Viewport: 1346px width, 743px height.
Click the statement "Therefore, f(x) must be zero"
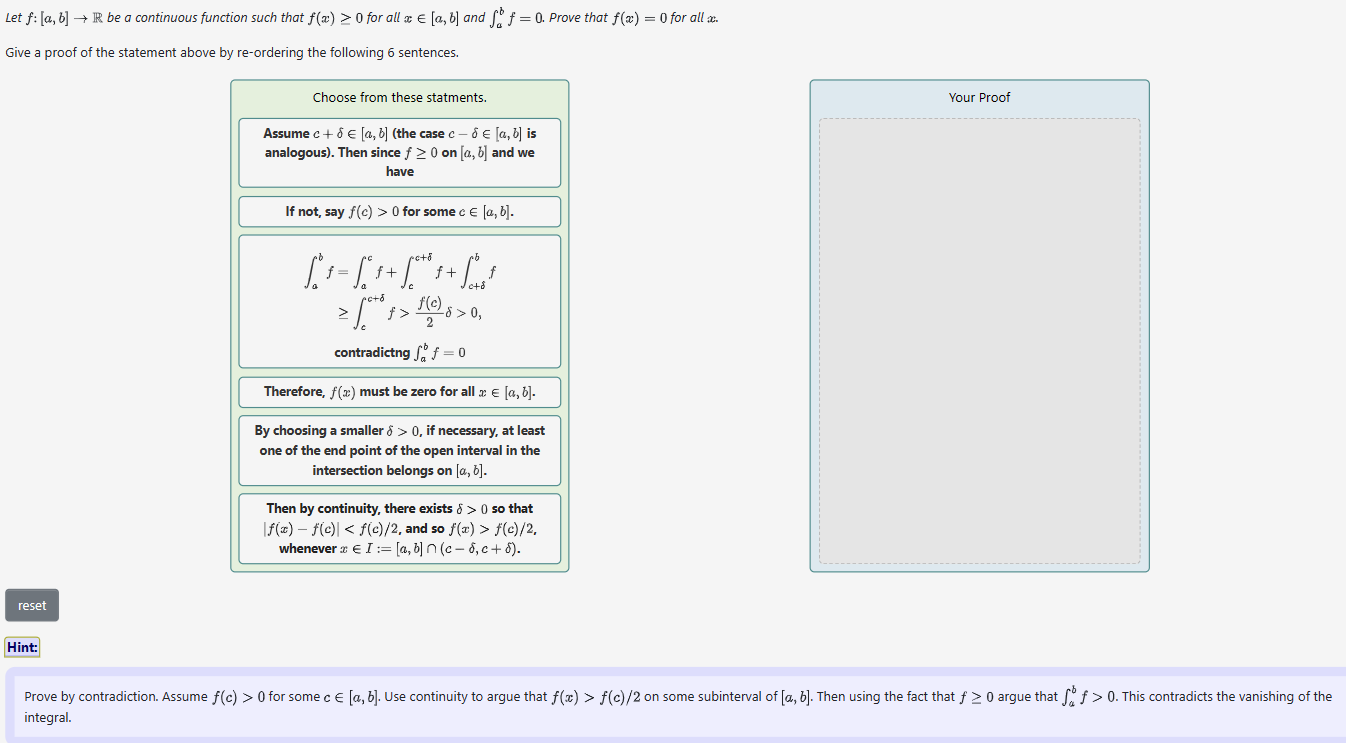pyautogui.click(x=399, y=392)
